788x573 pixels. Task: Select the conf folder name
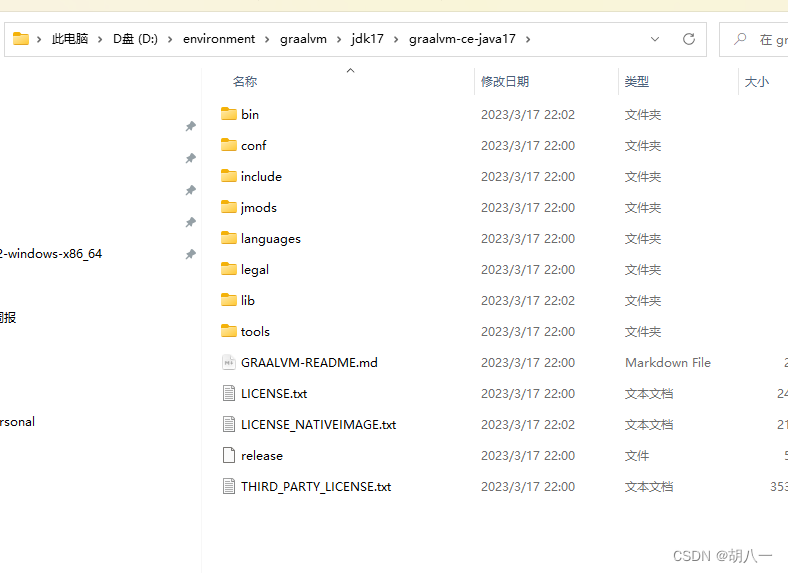pyautogui.click(x=253, y=145)
